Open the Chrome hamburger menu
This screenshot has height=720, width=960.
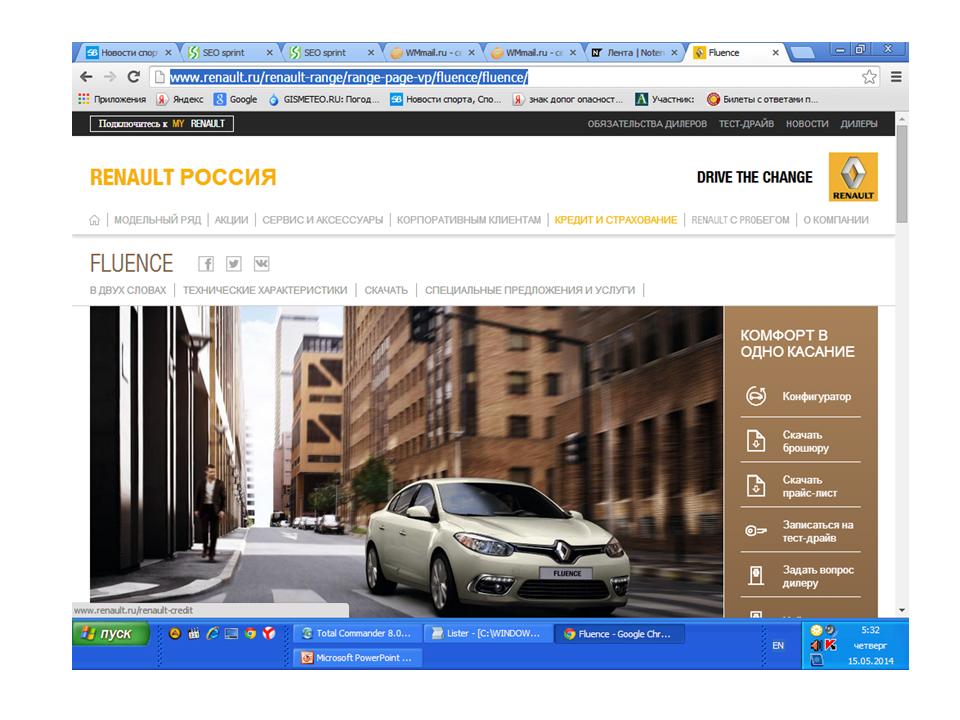(896, 77)
